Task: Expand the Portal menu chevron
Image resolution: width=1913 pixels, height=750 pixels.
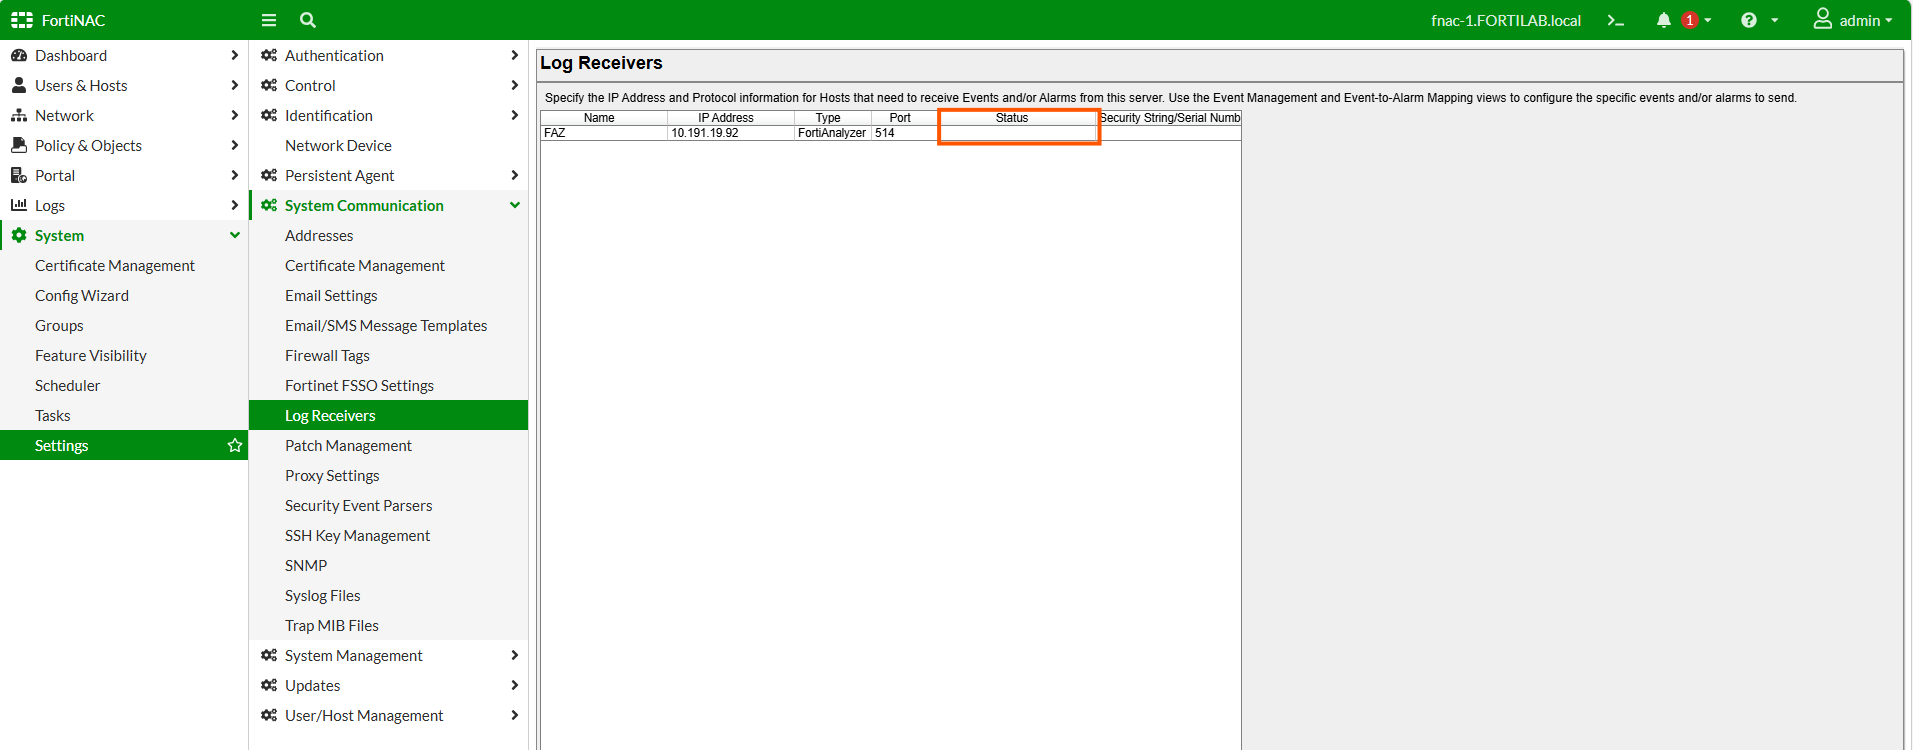Action: point(234,176)
